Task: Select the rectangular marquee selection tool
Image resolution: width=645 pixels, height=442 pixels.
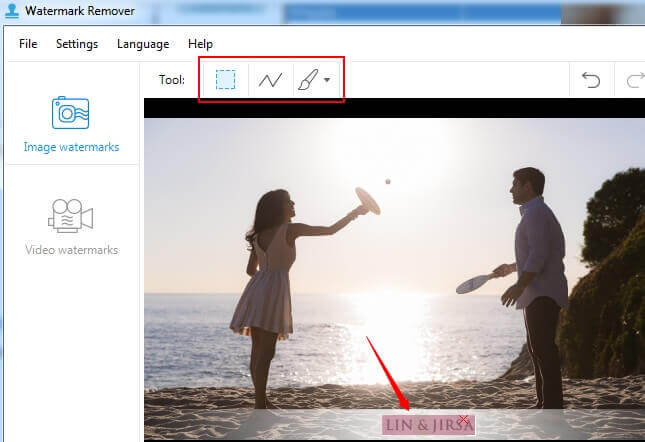Action: click(226, 80)
